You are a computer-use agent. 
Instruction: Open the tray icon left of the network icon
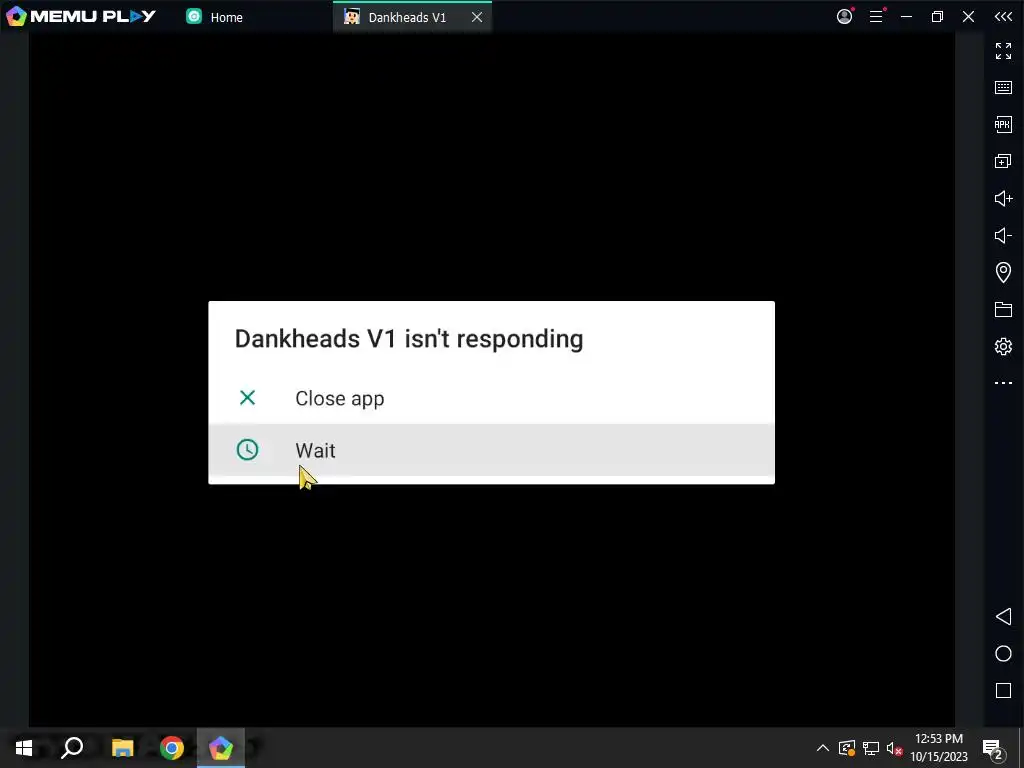coord(847,748)
